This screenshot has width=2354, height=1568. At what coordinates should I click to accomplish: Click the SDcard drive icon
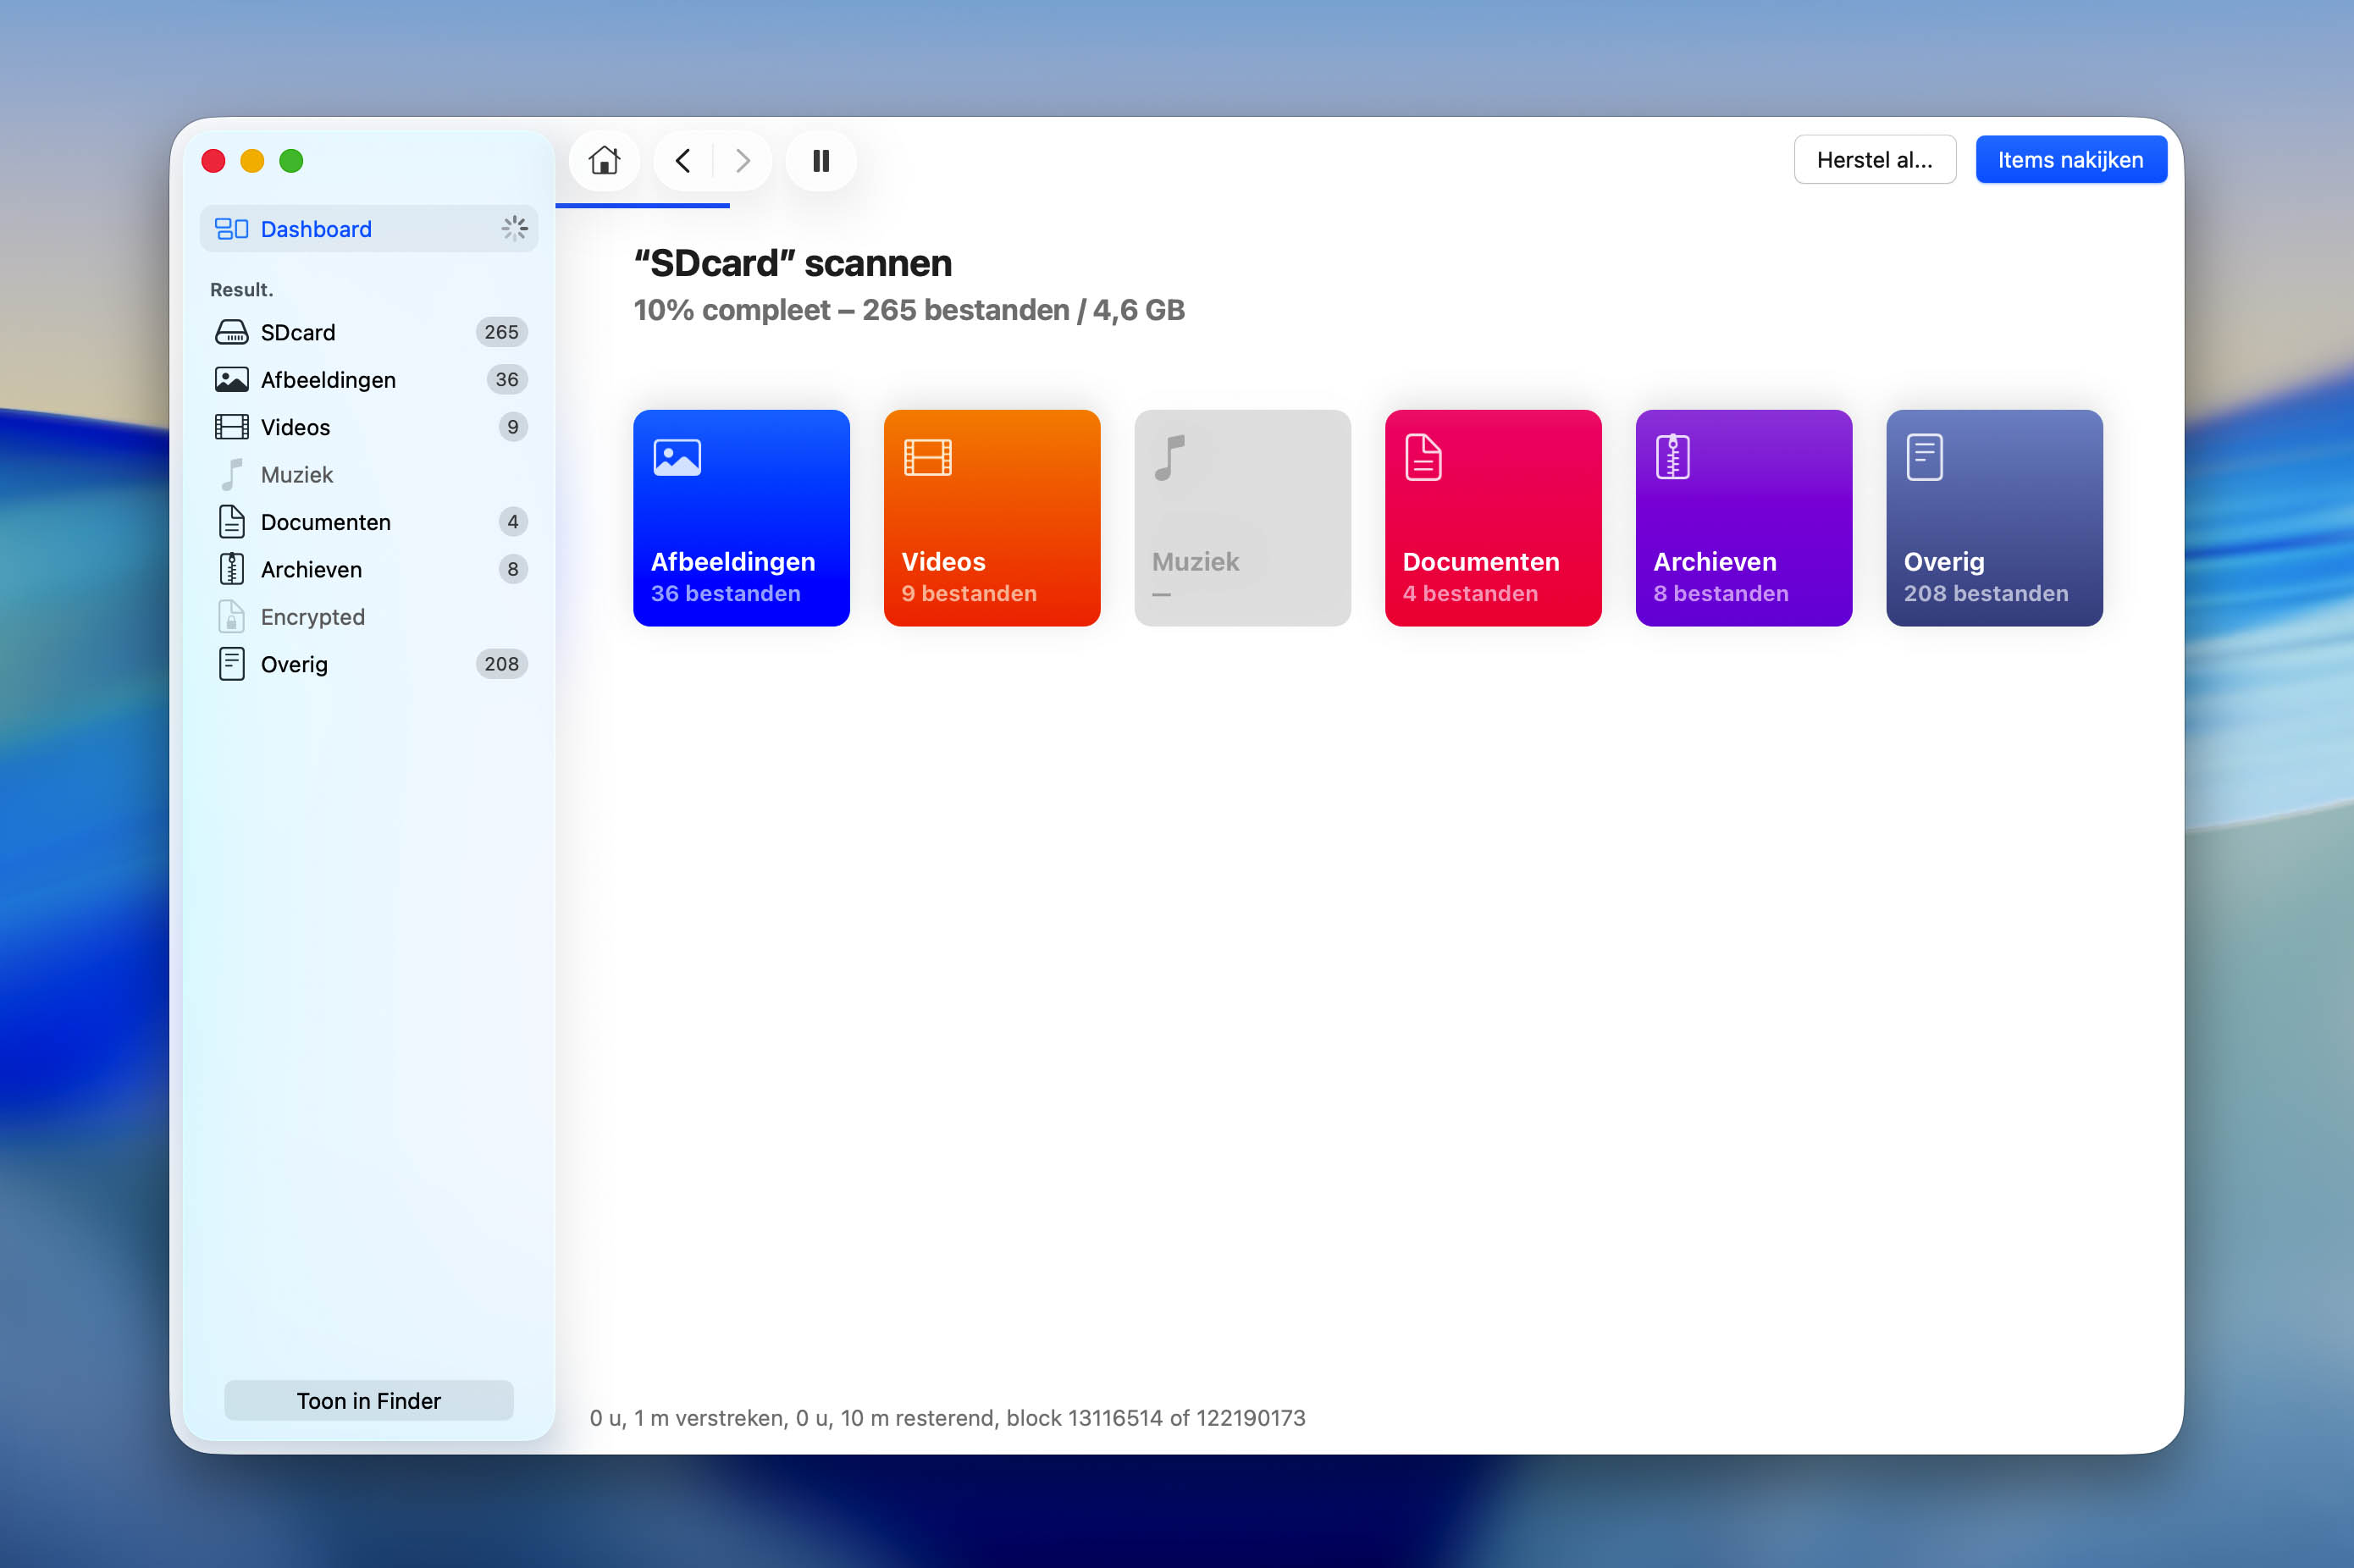click(232, 332)
